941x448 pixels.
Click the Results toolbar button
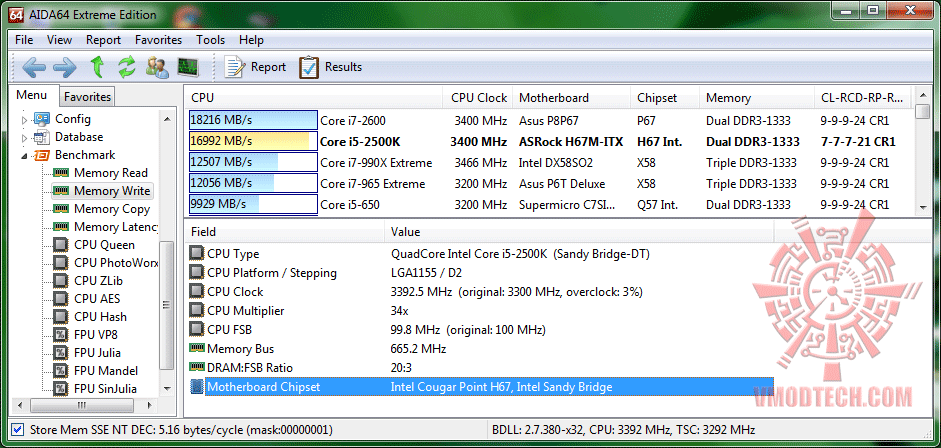pos(331,67)
